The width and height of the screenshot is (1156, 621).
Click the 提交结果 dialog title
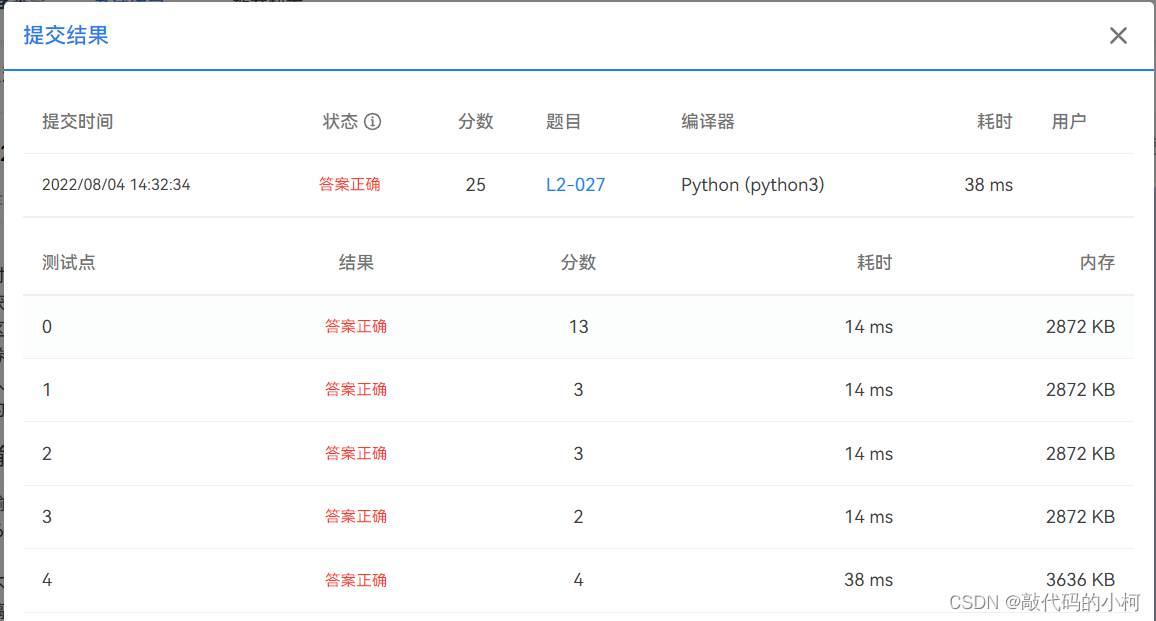[63, 35]
